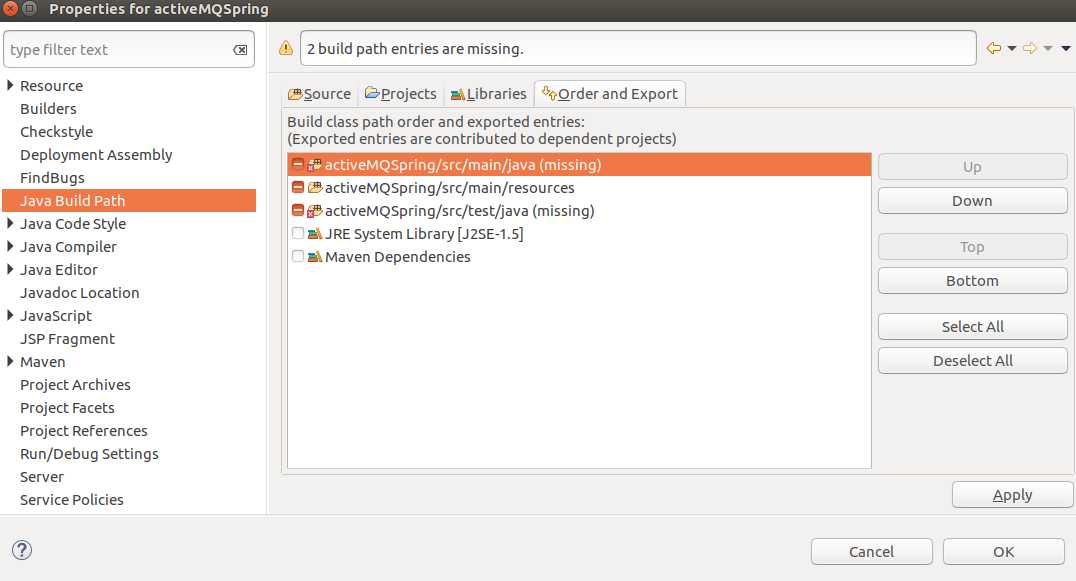Select the JRE System Library [J2SE-1.5] text

tap(424, 234)
